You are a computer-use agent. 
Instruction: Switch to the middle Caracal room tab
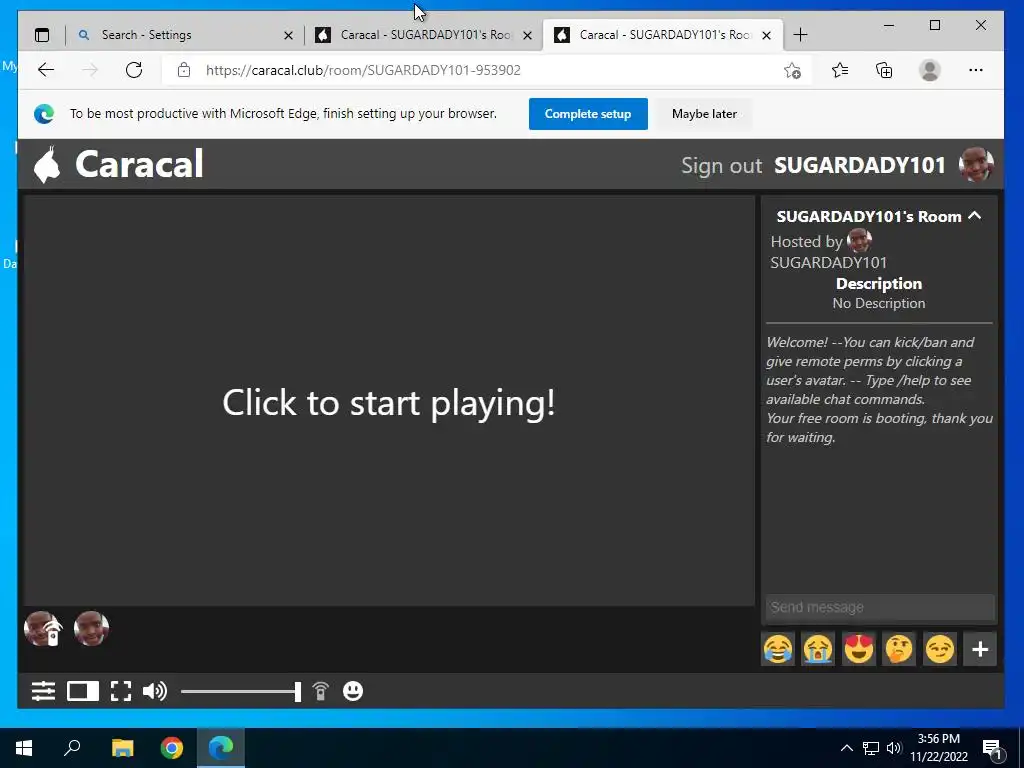pyautogui.click(x=424, y=35)
